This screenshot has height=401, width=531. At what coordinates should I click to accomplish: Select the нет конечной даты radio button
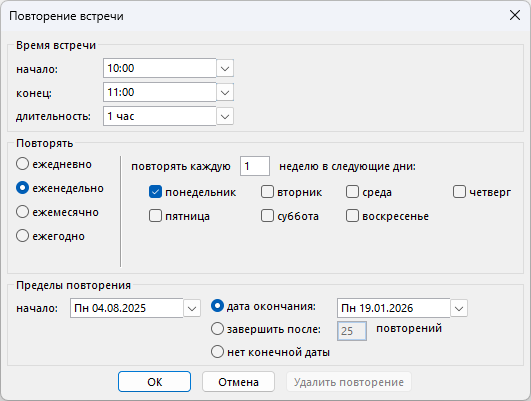click(217, 352)
